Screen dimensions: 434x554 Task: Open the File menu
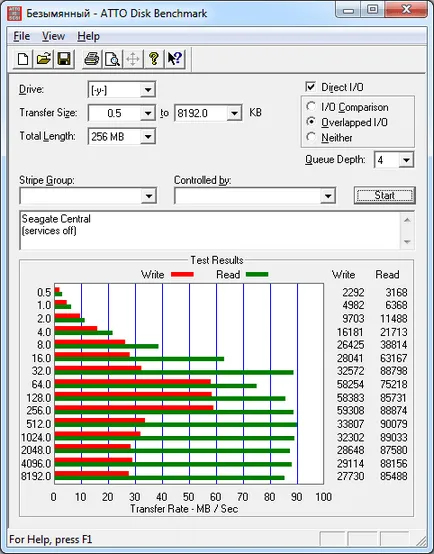(x=22, y=36)
